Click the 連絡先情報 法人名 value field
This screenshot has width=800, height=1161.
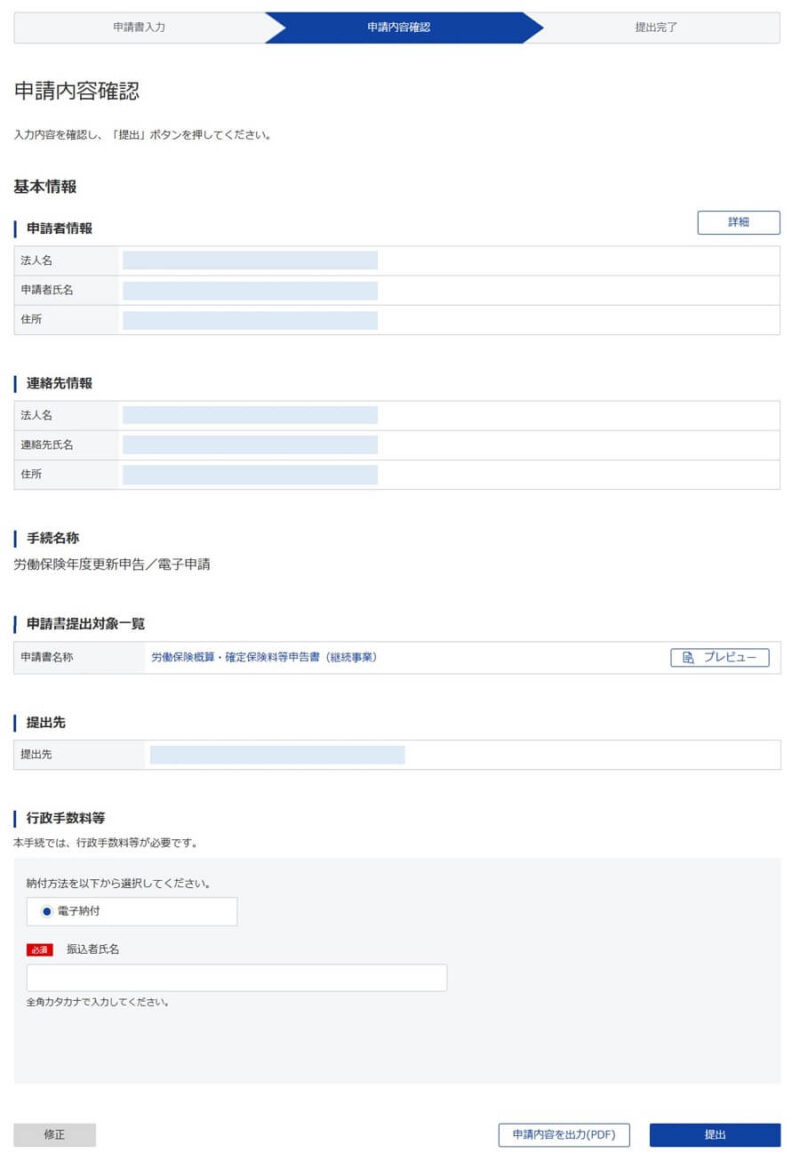pos(250,415)
